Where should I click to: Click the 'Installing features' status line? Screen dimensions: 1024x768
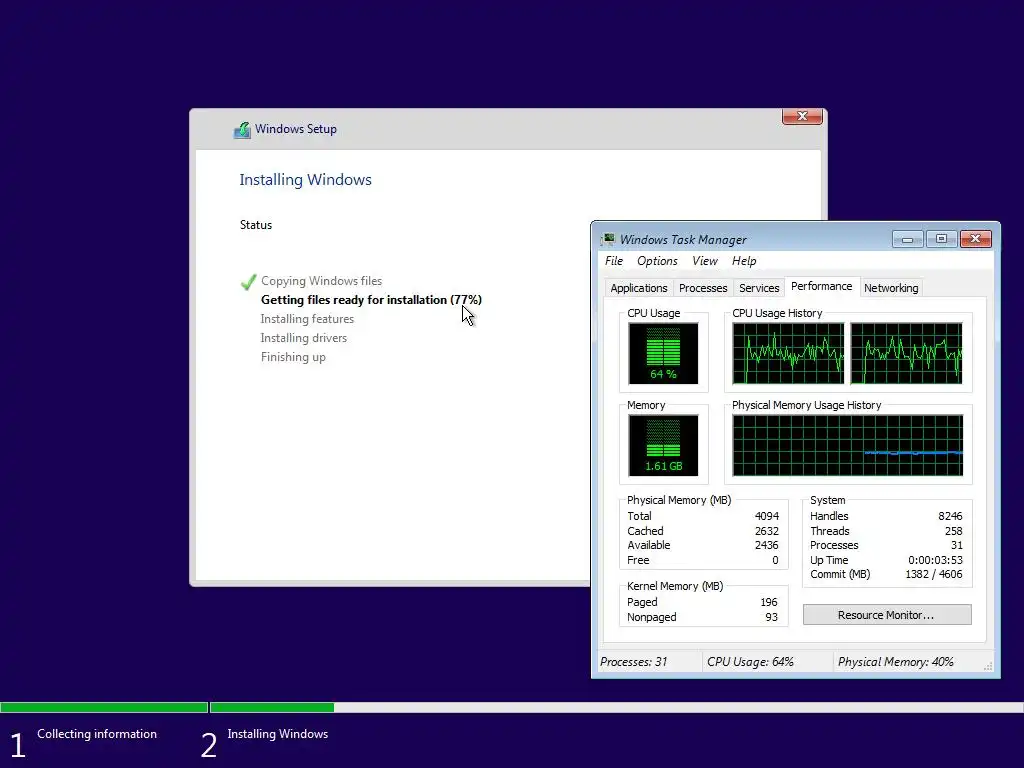tap(307, 319)
